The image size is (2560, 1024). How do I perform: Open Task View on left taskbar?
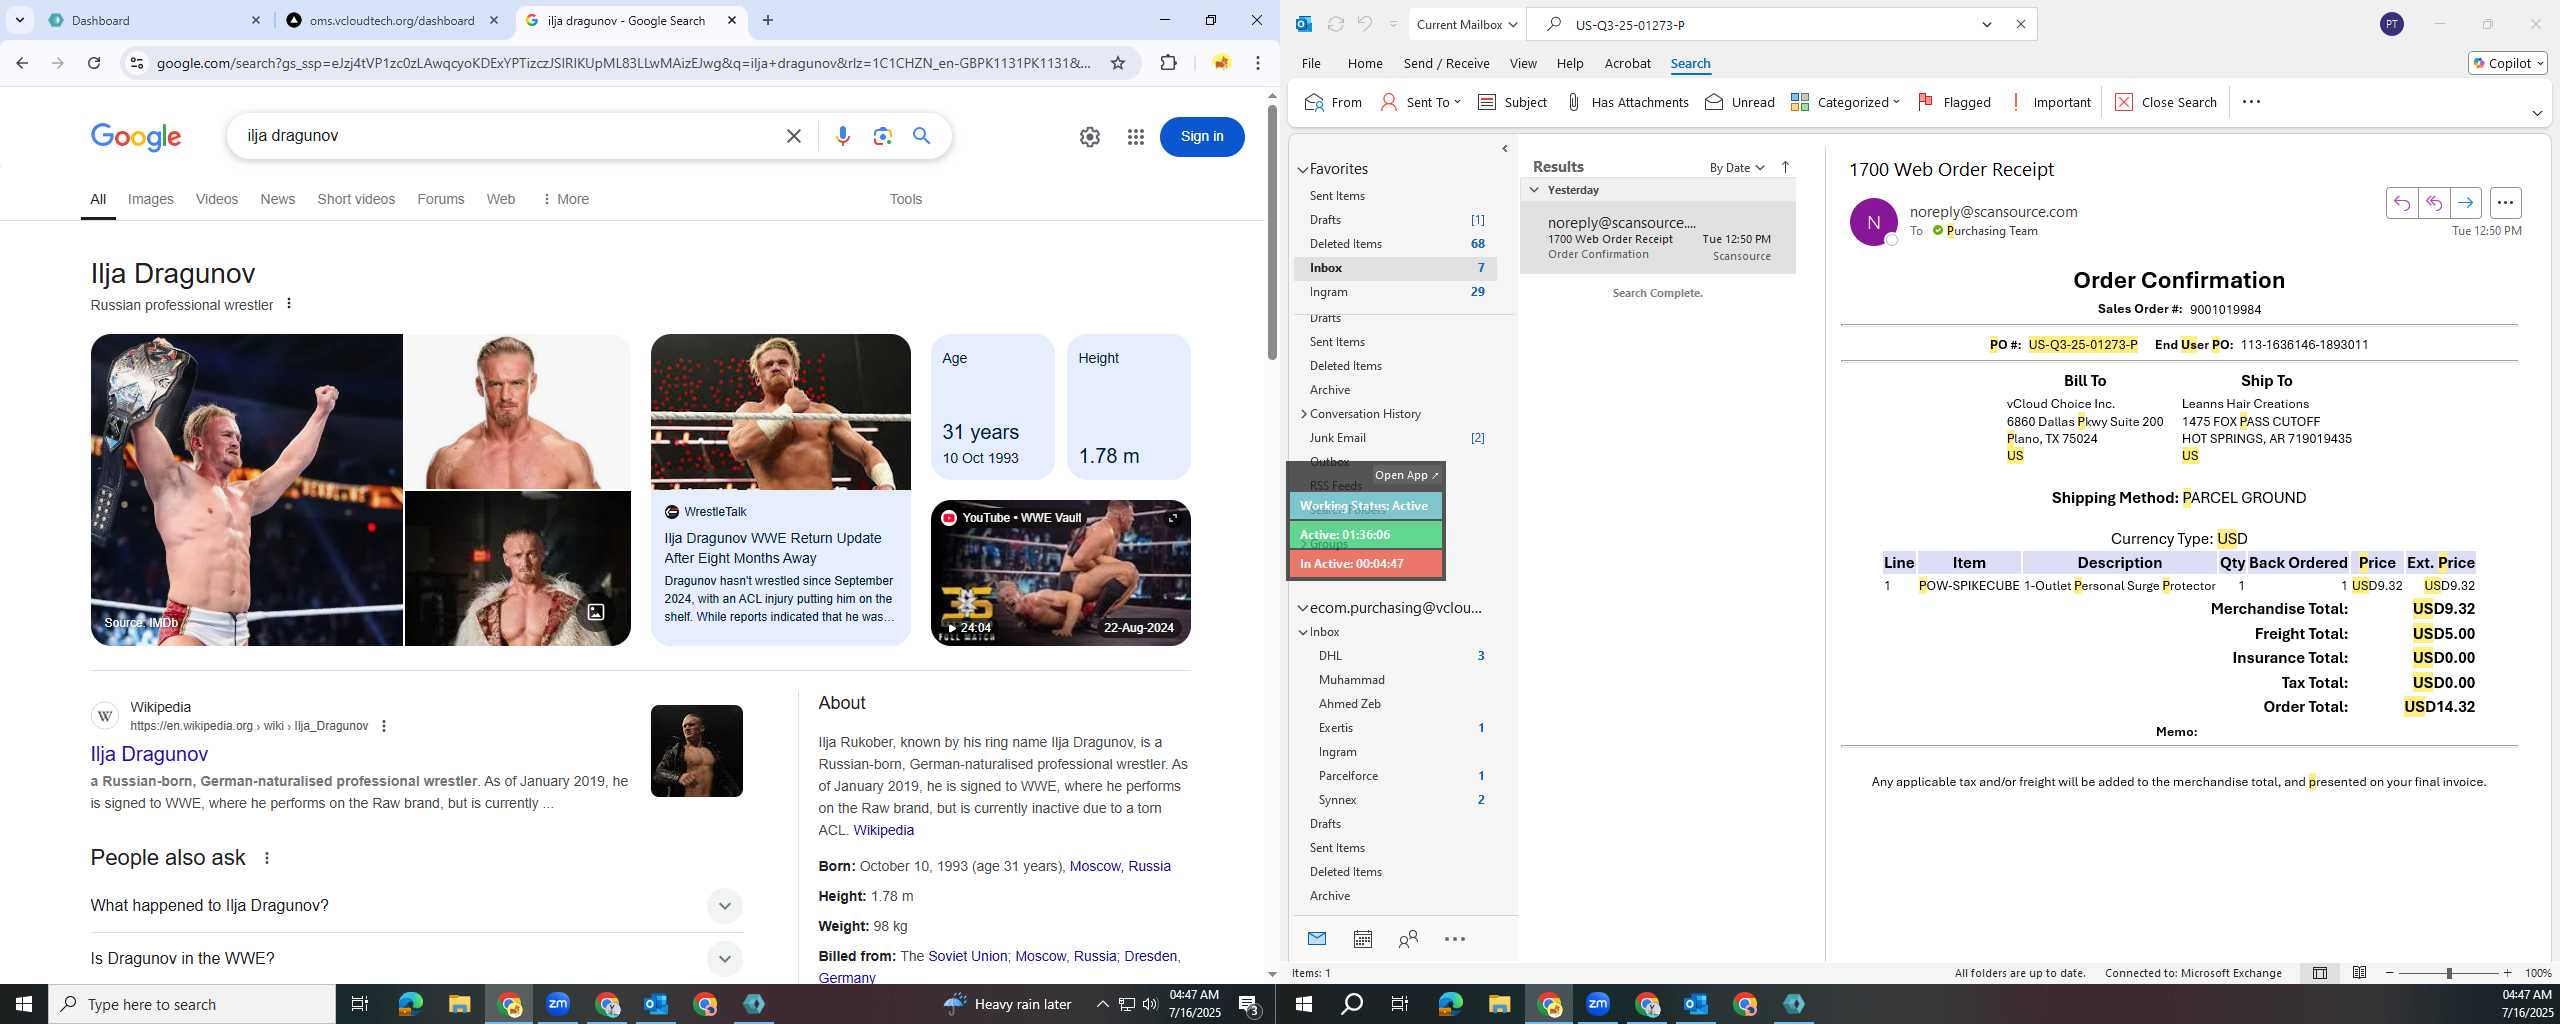(360, 1004)
